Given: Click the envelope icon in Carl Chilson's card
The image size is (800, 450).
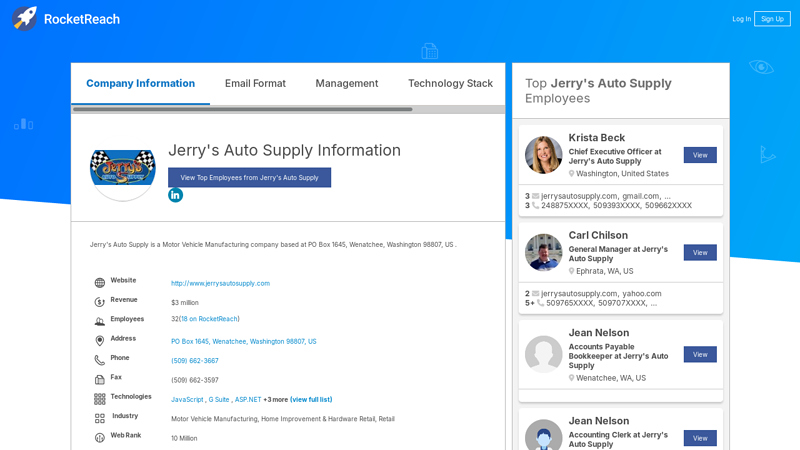Looking at the screenshot, I should pos(536,293).
